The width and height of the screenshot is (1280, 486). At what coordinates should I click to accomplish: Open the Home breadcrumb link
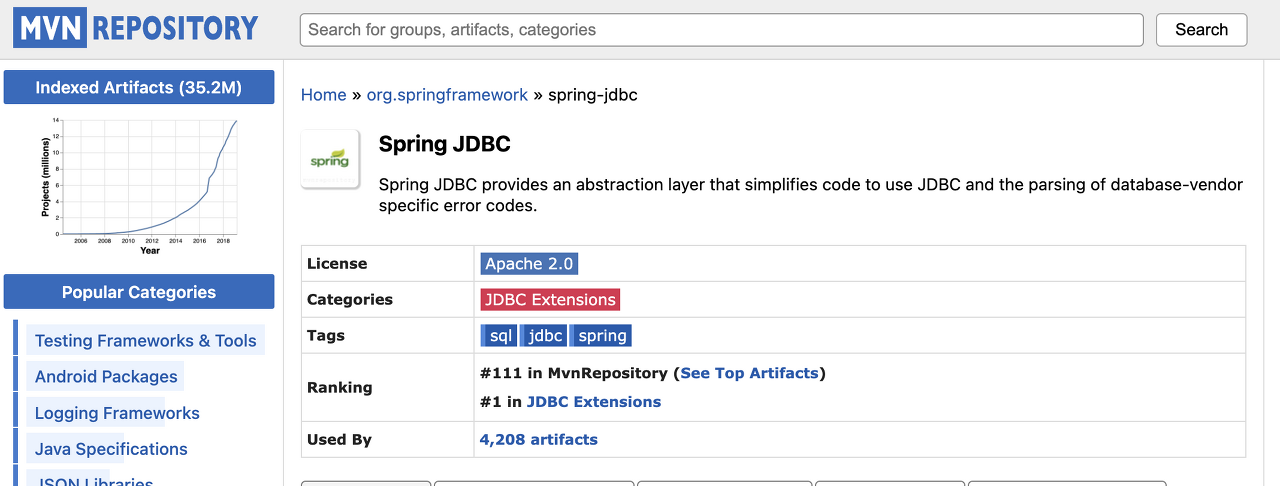tap(323, 95)
